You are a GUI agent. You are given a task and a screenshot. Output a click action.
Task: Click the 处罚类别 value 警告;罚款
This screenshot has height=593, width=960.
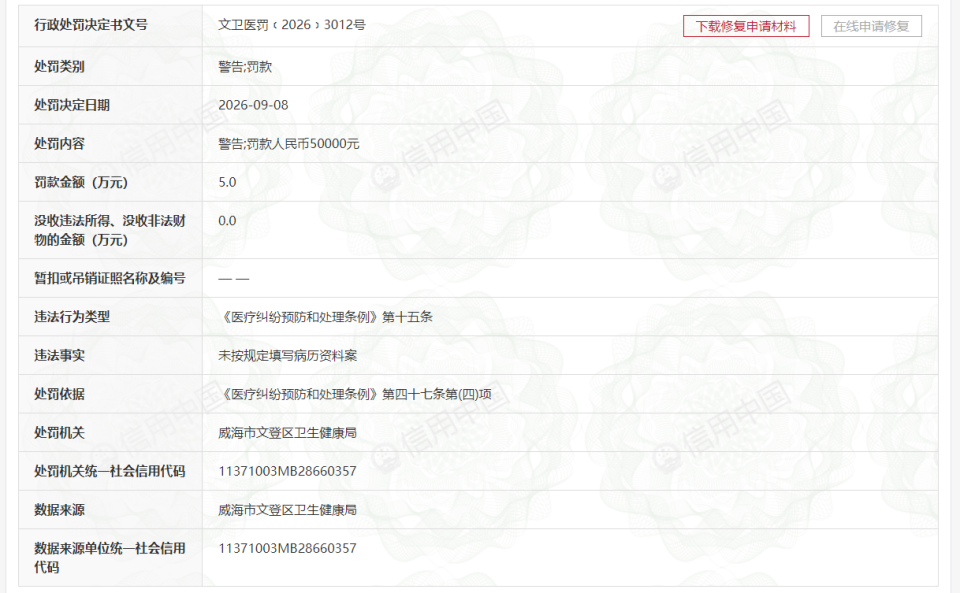pyautogui.click(x=245, y=67)
